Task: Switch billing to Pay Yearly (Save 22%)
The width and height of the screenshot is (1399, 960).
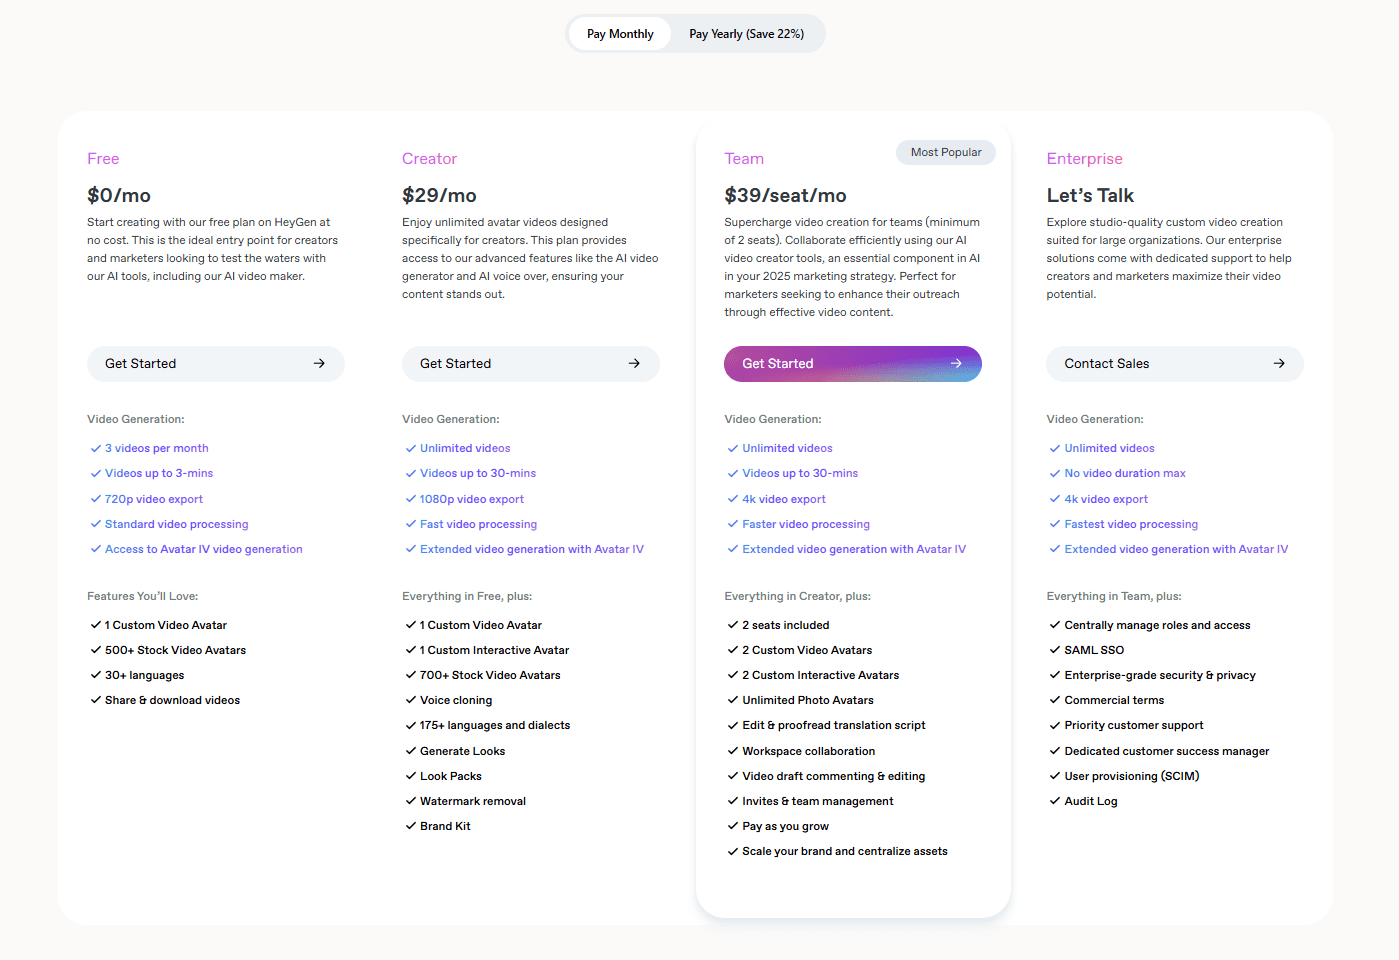Action: tap(746, 34)
